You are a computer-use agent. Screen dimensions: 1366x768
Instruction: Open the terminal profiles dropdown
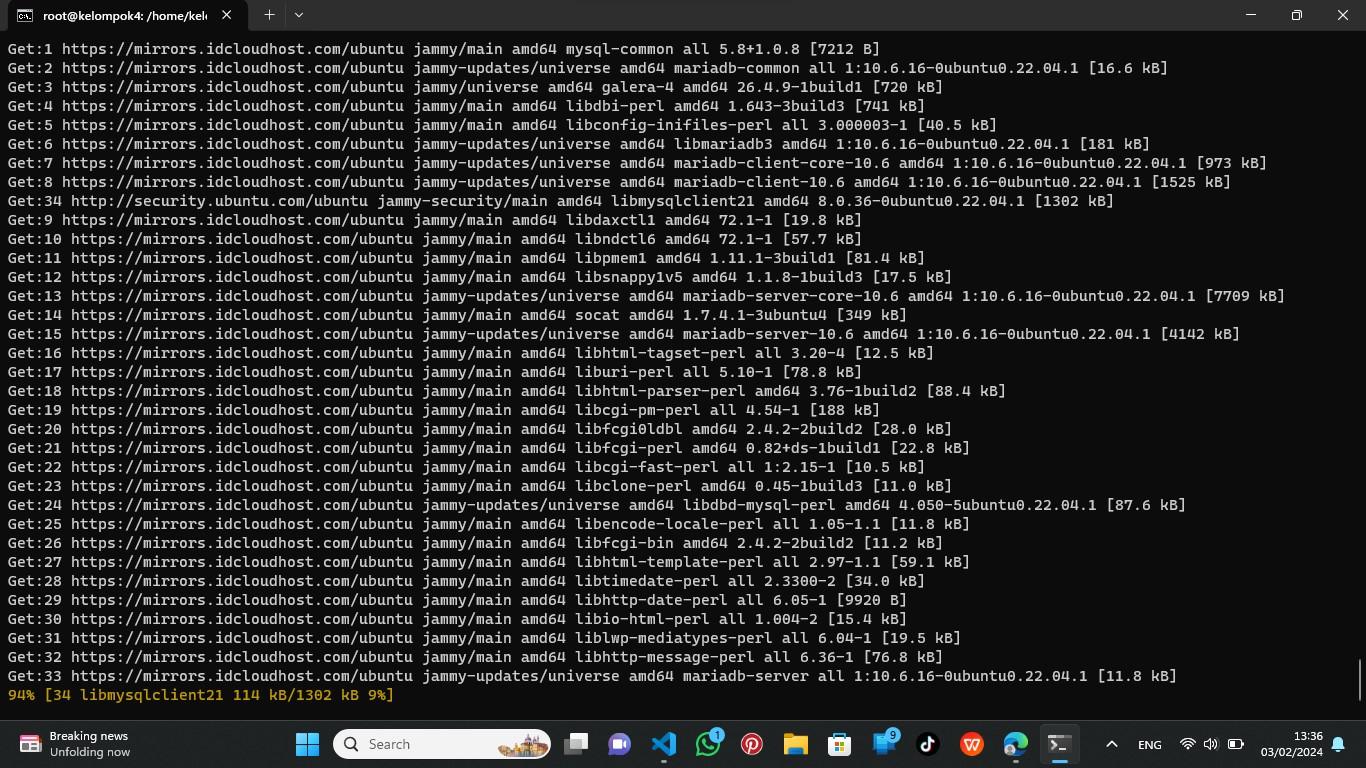coord(298,15)
